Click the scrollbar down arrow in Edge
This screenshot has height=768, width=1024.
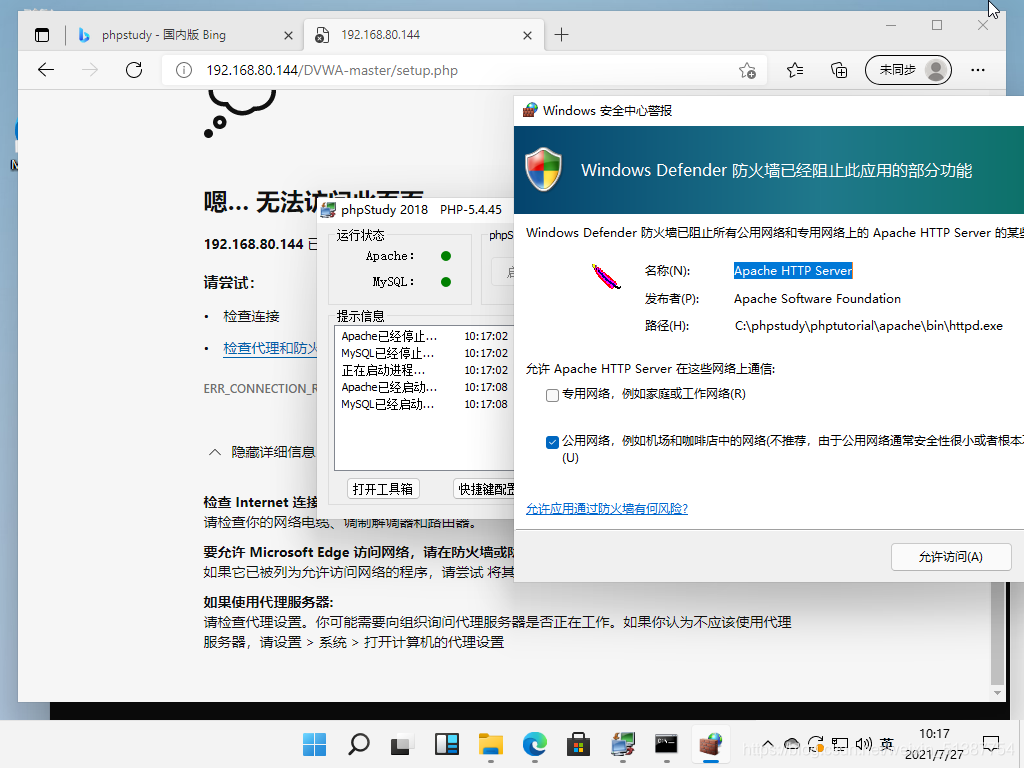[x=997, y=692]
